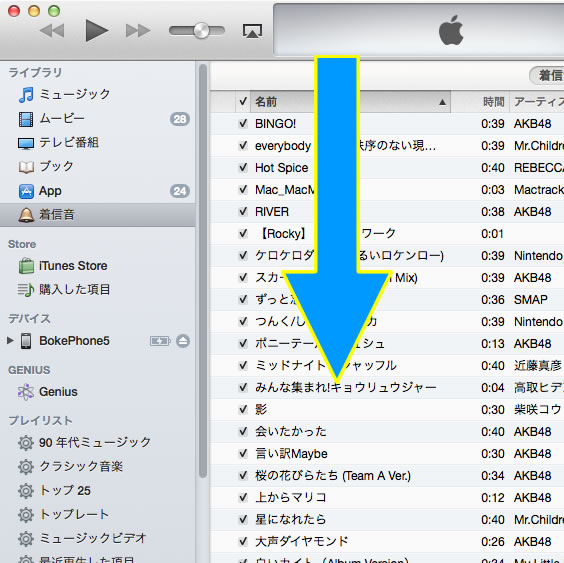Viewport: 564px width, 563px height.
Task: Uncheck the everybody ringtone checkbox
Action: click(x=243, y=146)
